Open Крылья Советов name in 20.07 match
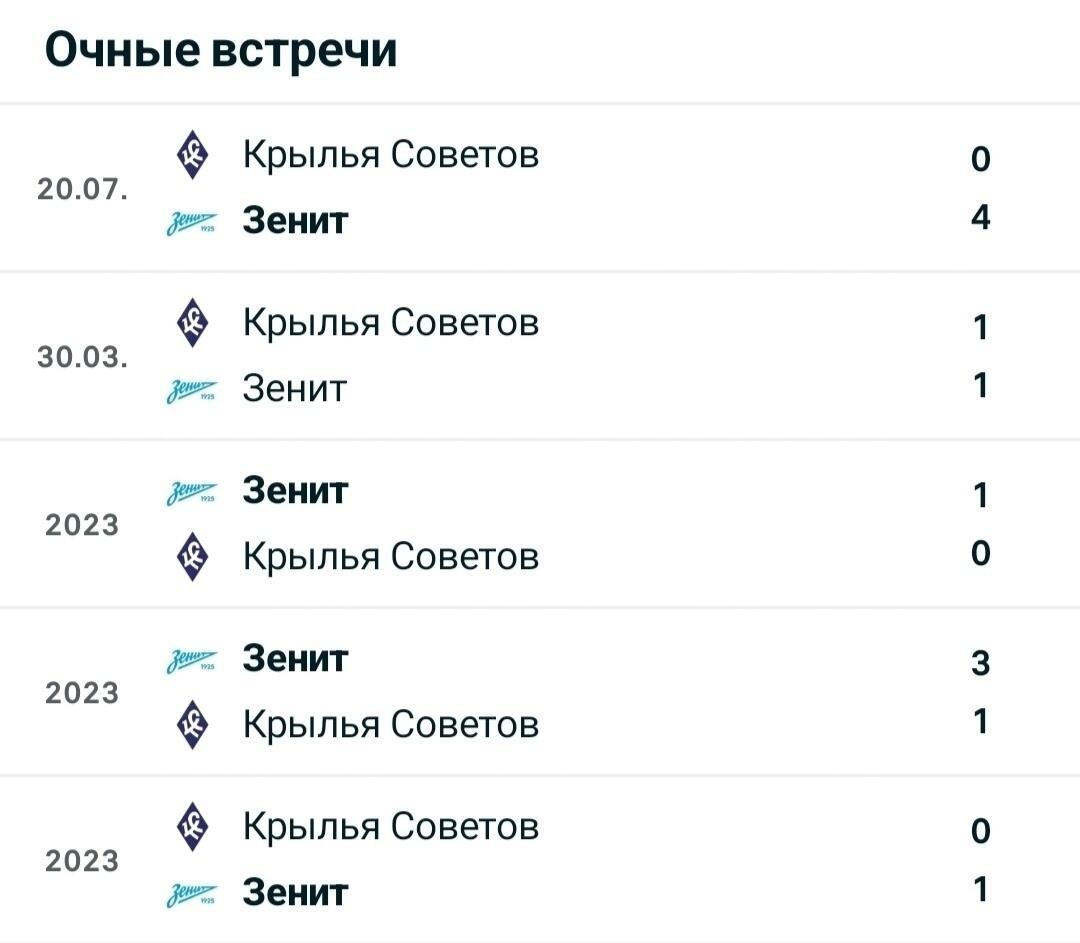 tap(391, 155)
